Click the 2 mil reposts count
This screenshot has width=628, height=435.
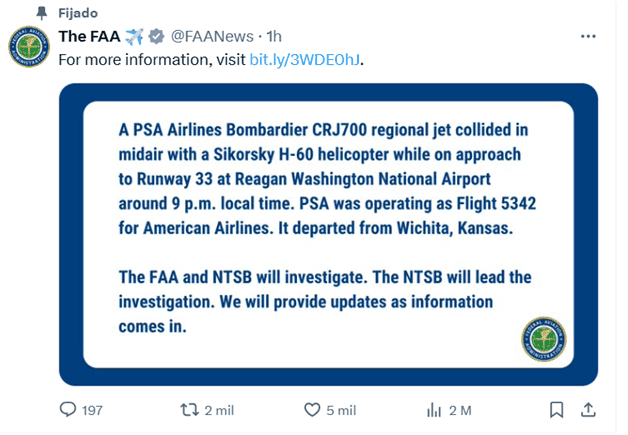pyautogui.click(x=219, y=410)
